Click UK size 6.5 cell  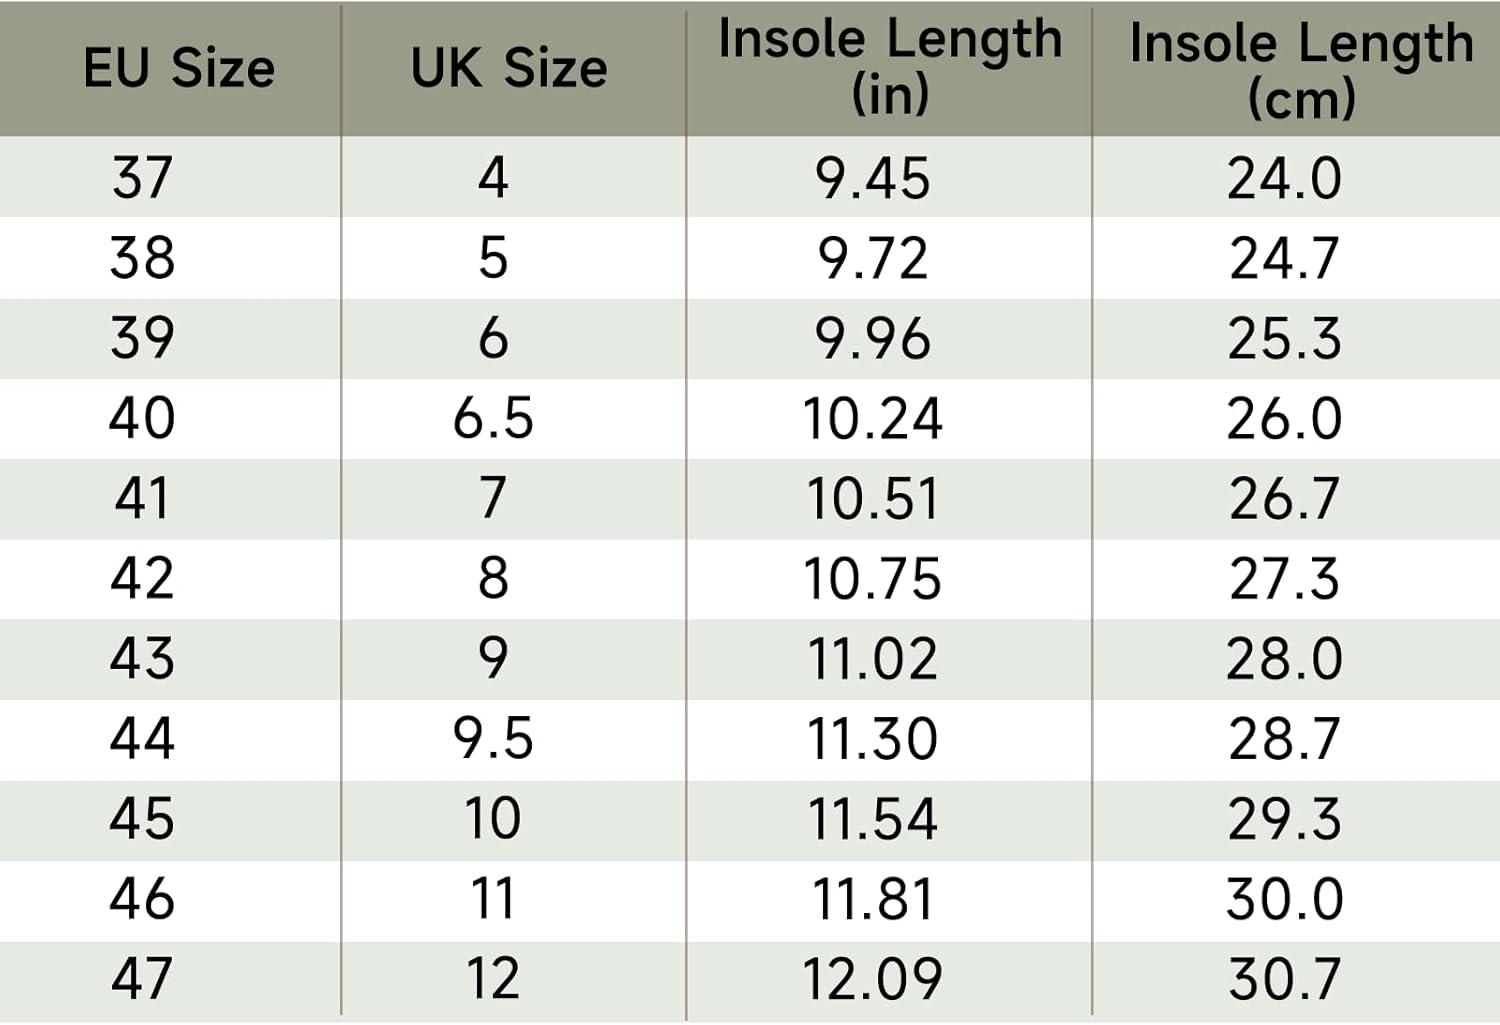pos(493,418)
